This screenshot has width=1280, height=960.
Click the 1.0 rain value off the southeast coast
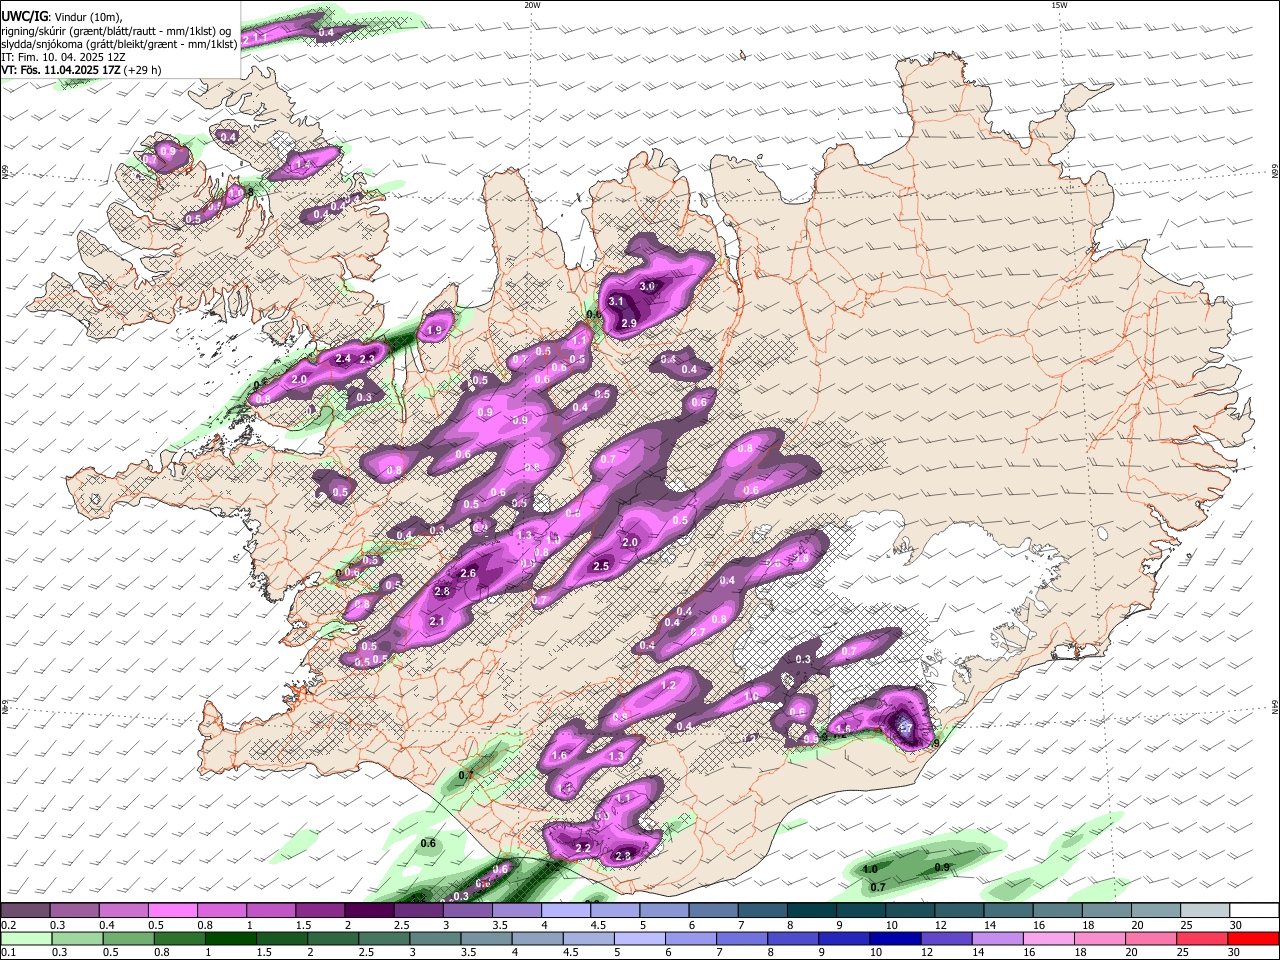pos(870,869)
